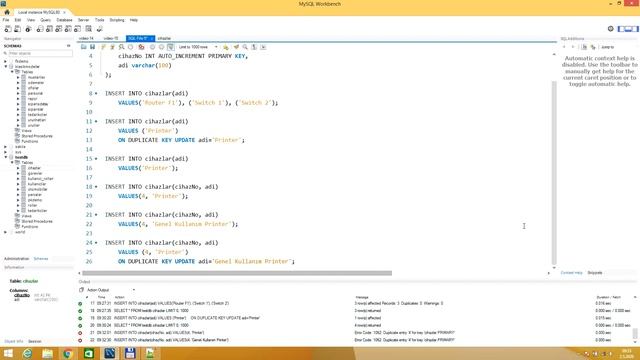Image resolution: width=640 pixels, height=360 pixels.
Task: Expand the sakila schema node
Action: click(6, 147)
